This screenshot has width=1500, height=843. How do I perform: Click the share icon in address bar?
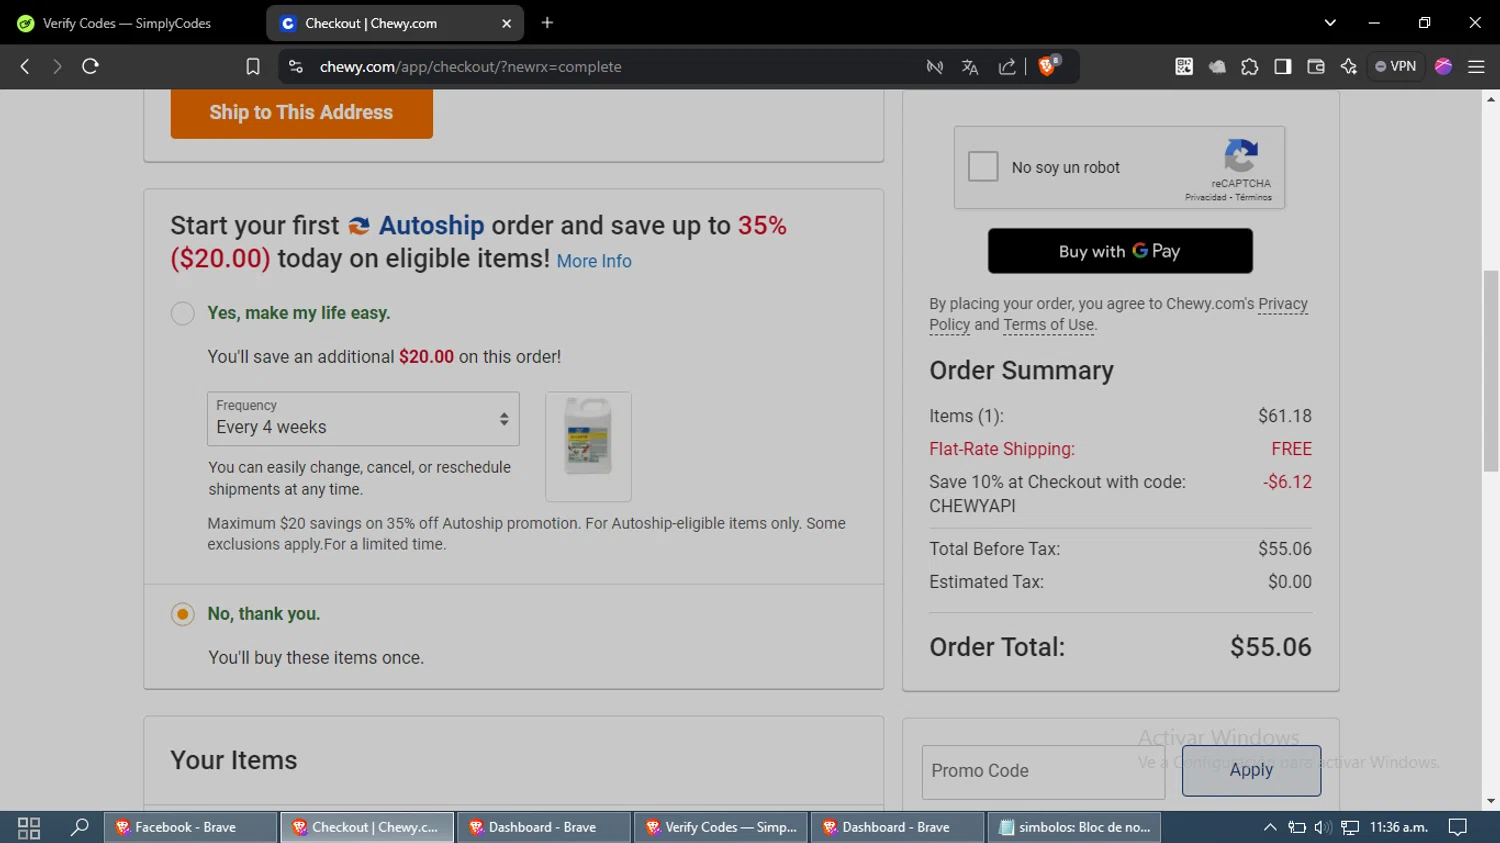[1007, 67]
